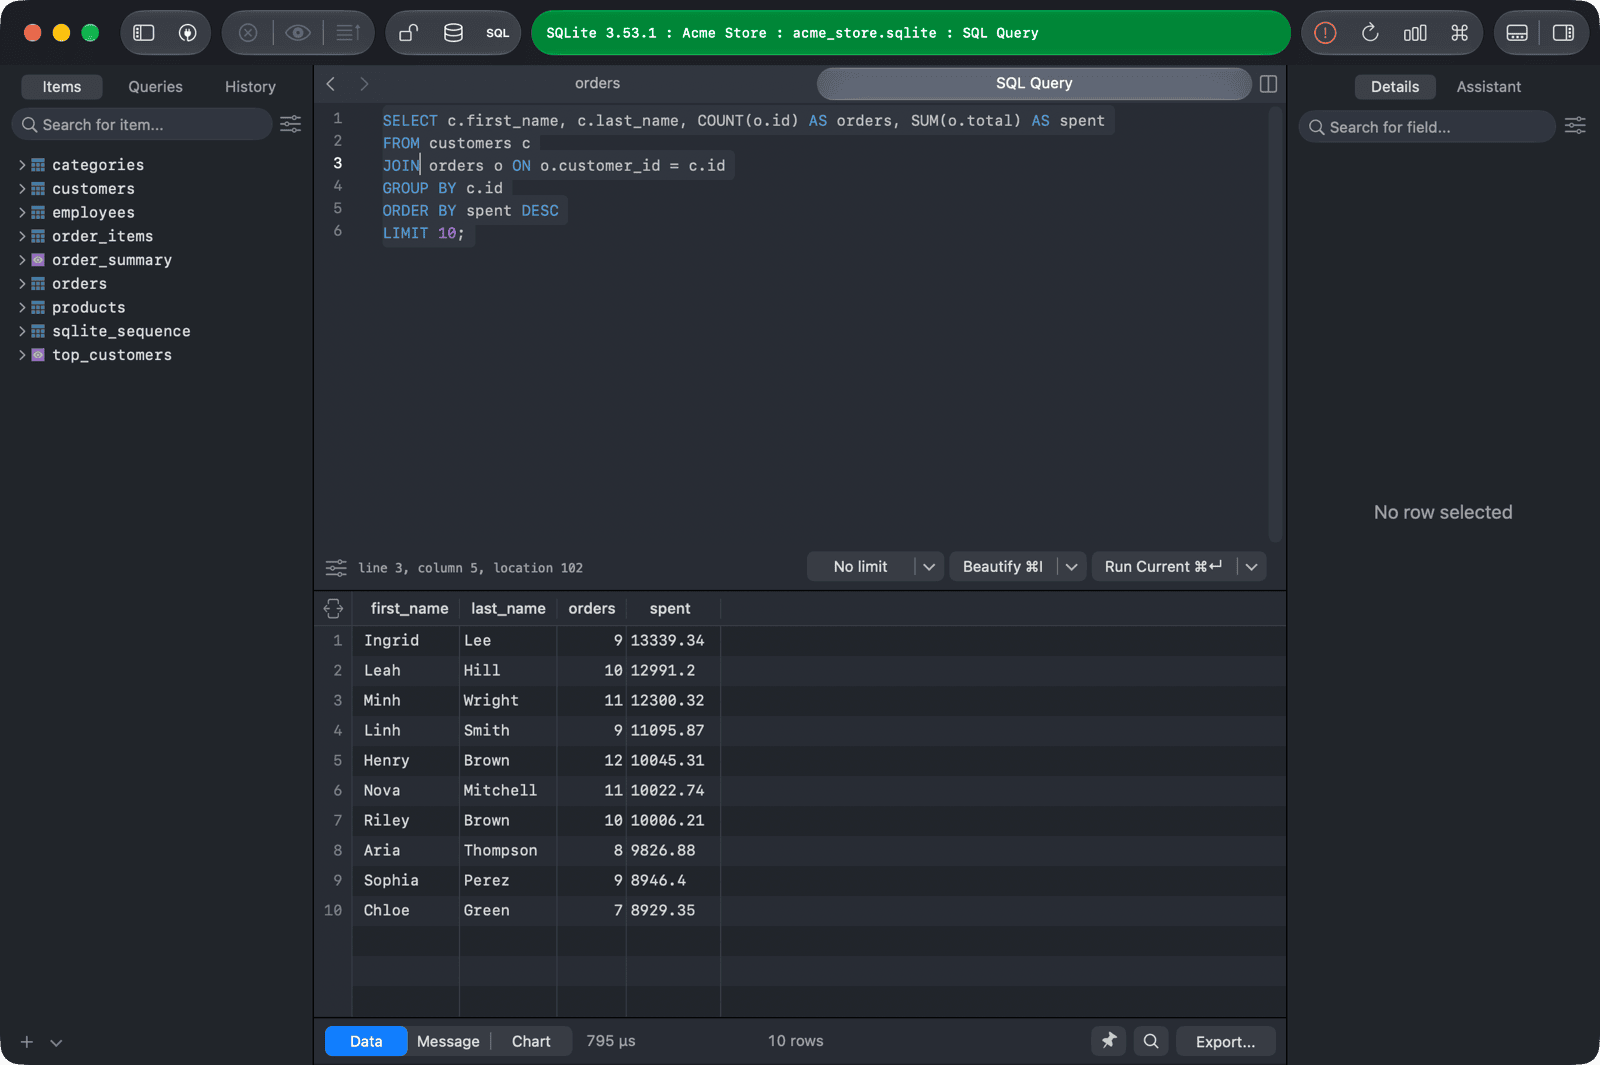Click the Export... button

pos(1225,1041)
